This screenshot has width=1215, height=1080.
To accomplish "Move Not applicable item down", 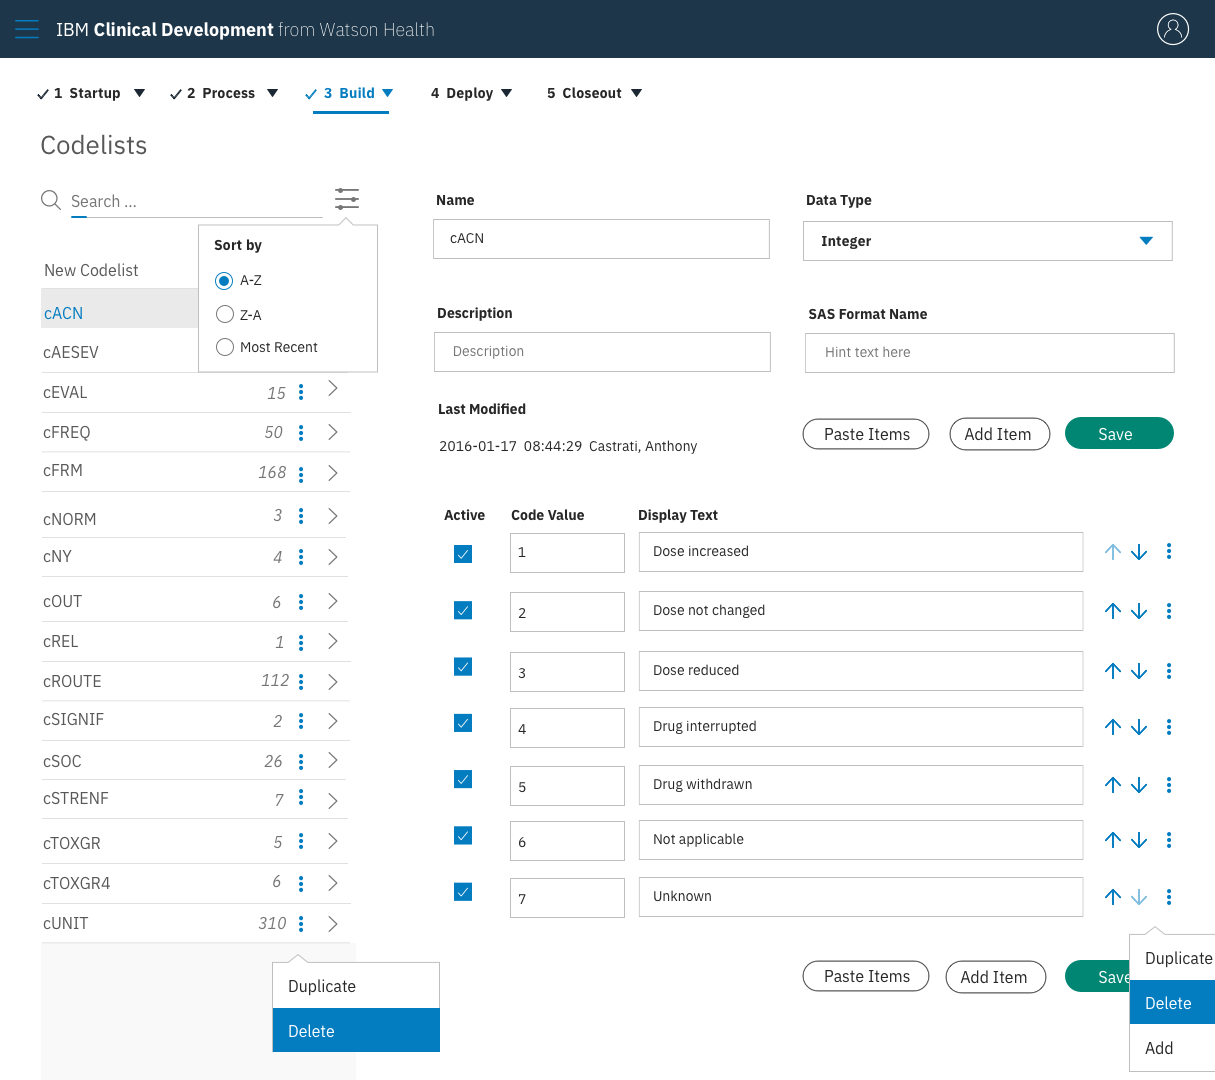I will click(x=1139, y=840).
